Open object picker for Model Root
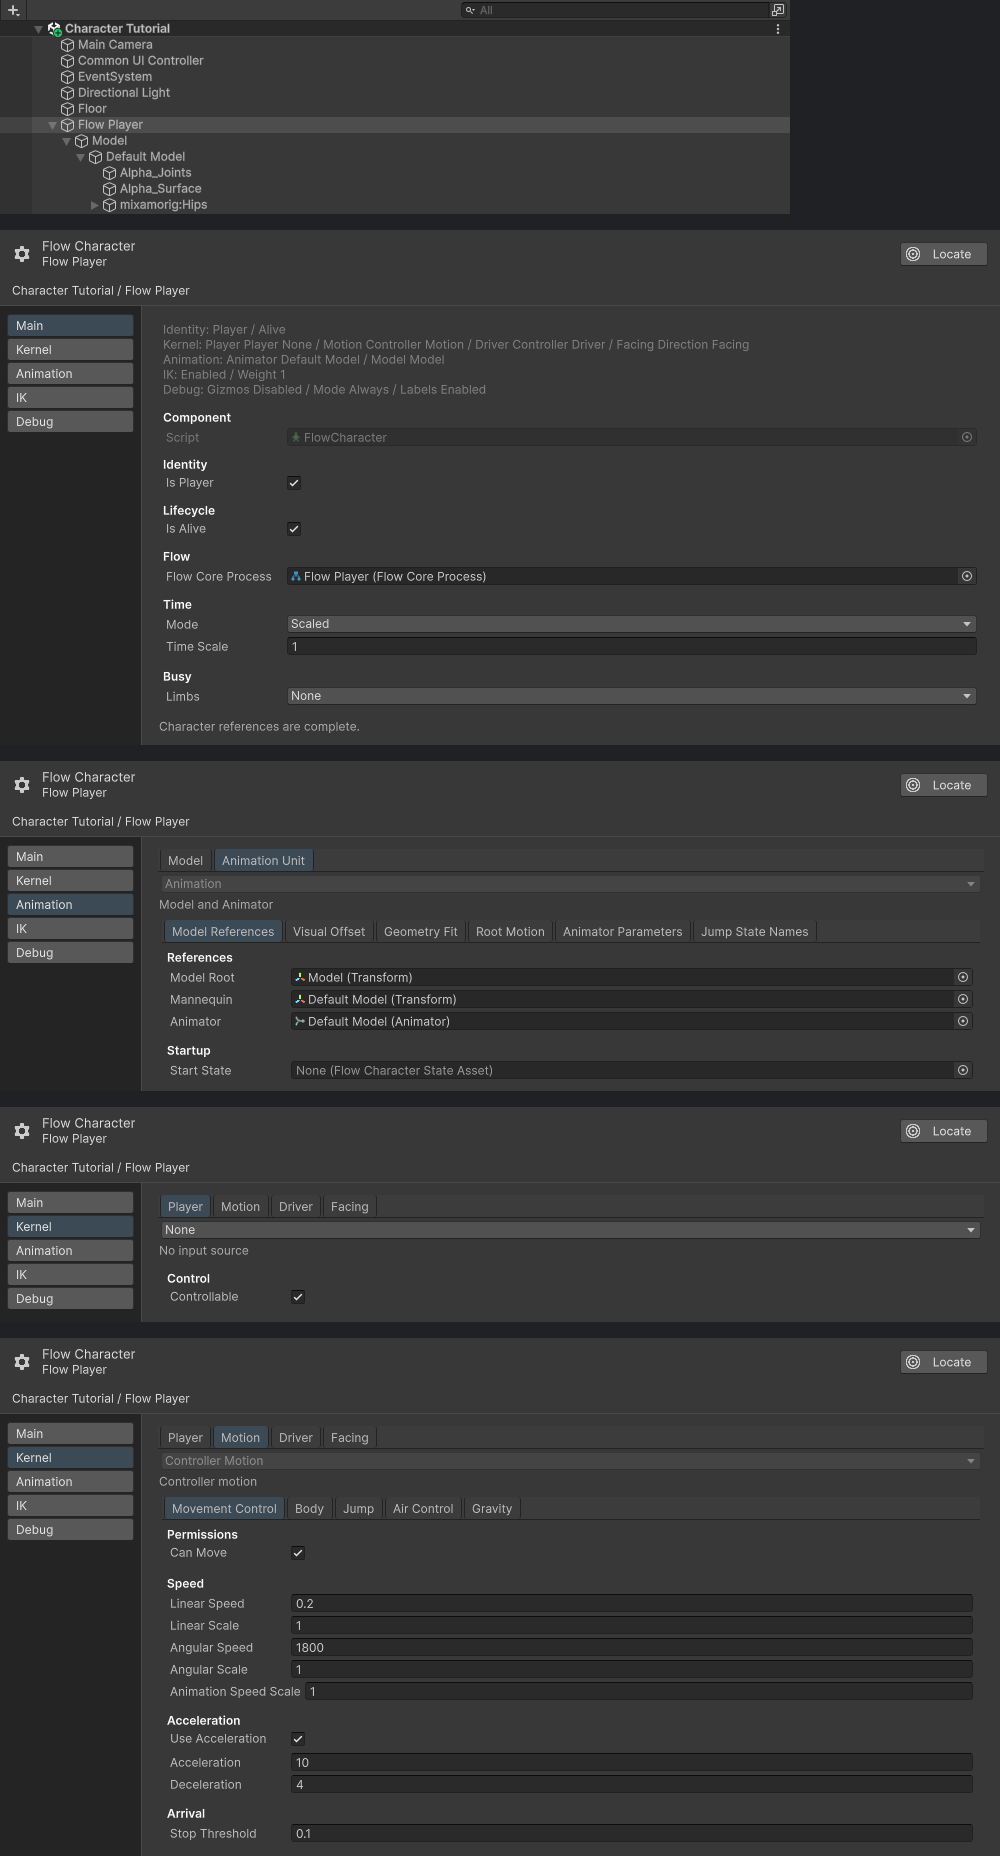The width and height of the screenshot is (1000, 1856). tap(963, 977)
